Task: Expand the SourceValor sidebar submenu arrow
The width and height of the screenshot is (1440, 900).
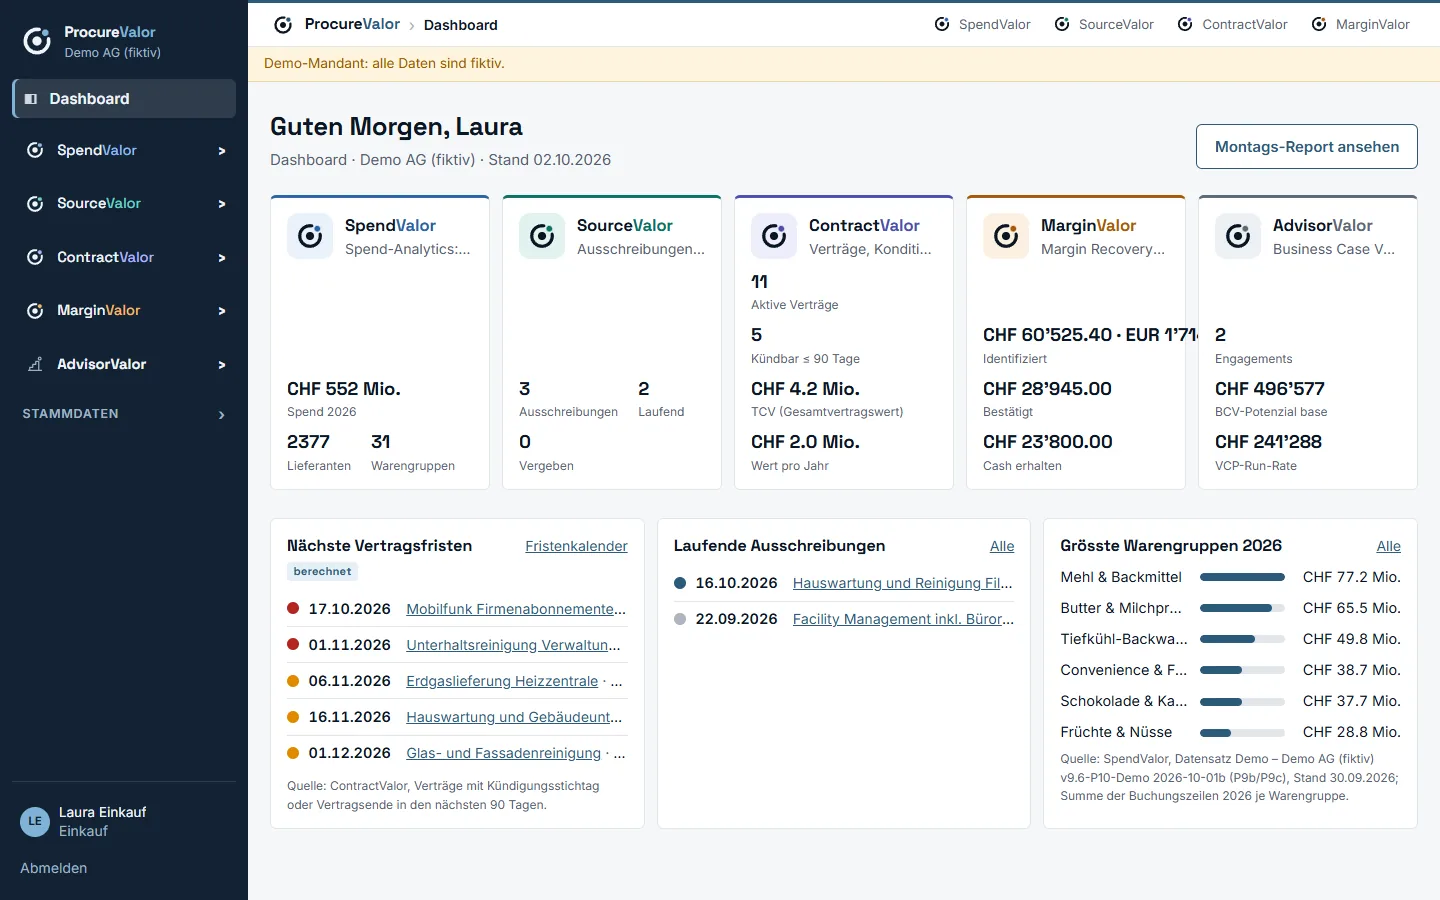Action: coord(222,204)
